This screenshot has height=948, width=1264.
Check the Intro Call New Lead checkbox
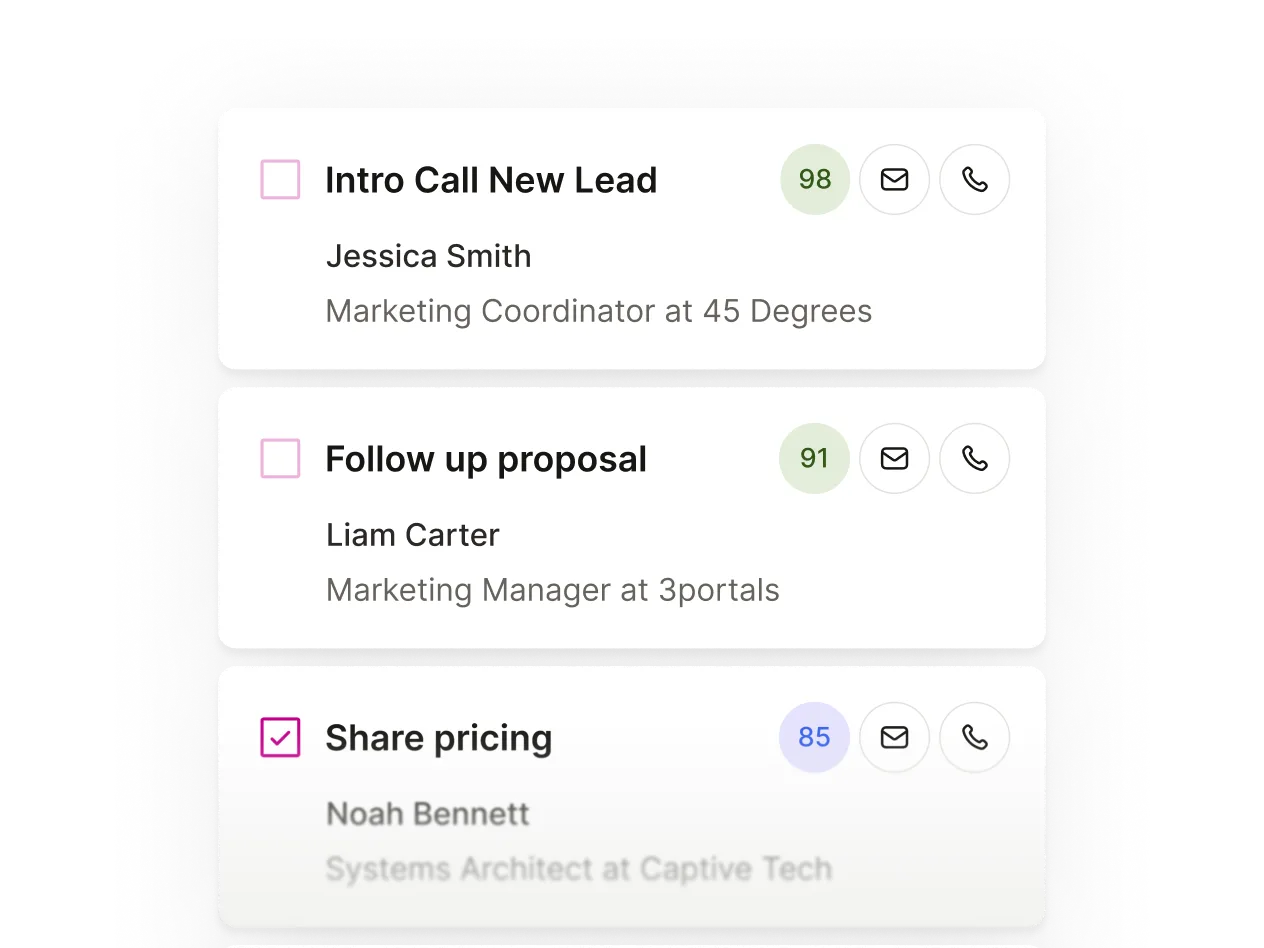(x=280, y=179)
